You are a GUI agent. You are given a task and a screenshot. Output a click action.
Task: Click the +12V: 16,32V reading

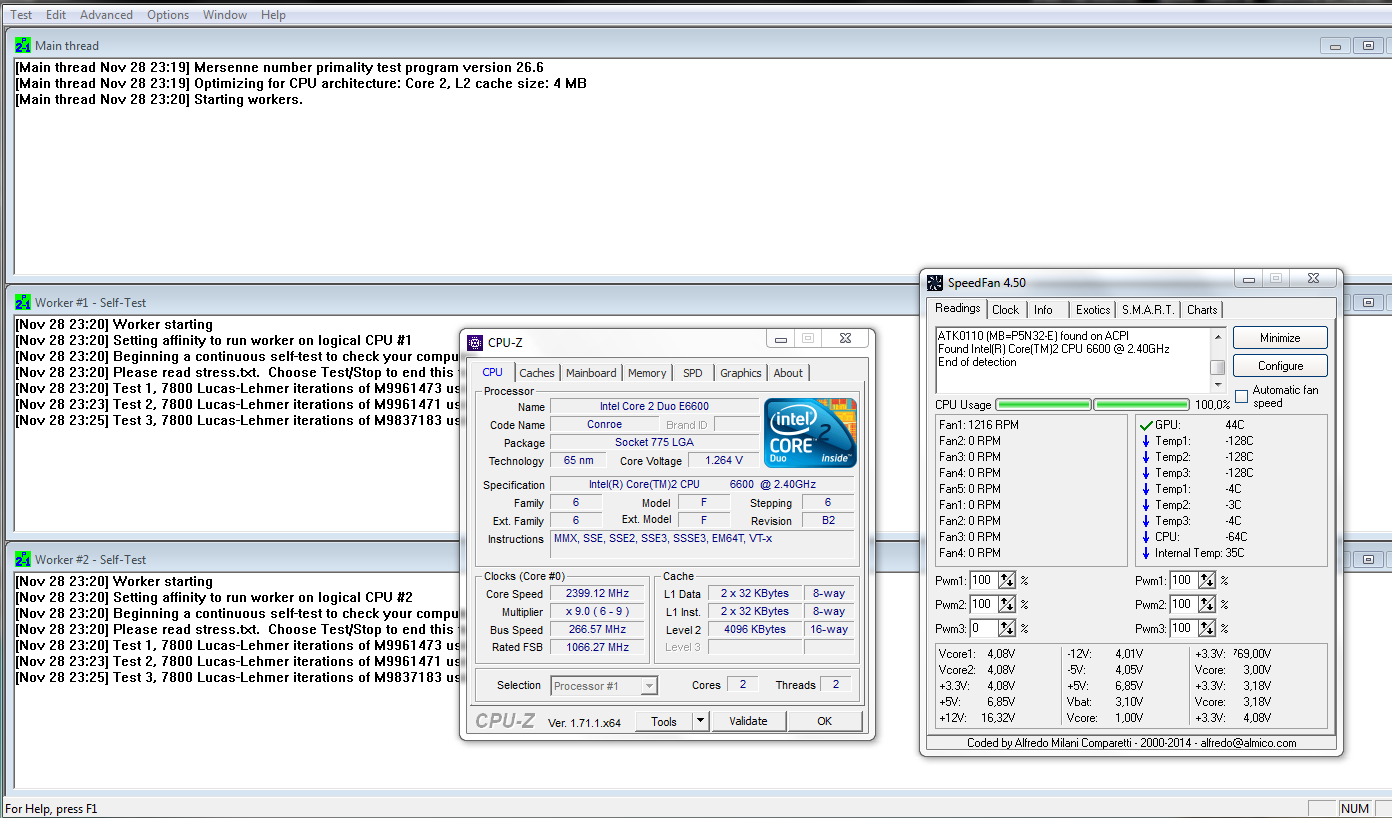tap(978, 718)
